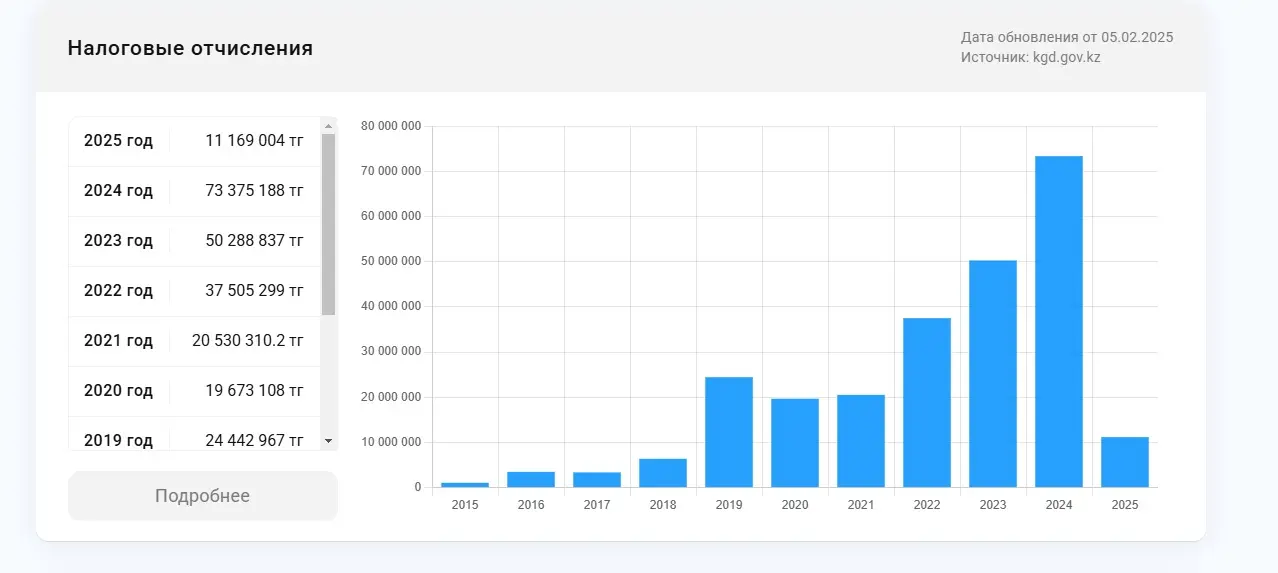Click the 2018 x-axis label
The image size is (1278, 573).
663,505
